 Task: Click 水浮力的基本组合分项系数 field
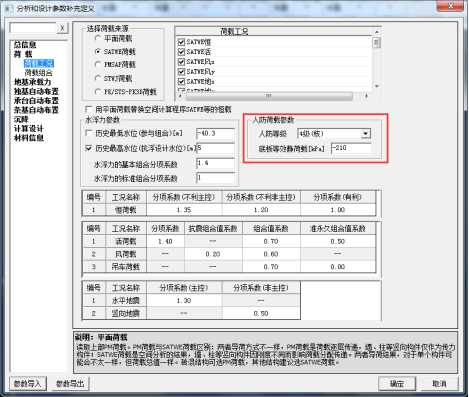click(x=215, y=163)
